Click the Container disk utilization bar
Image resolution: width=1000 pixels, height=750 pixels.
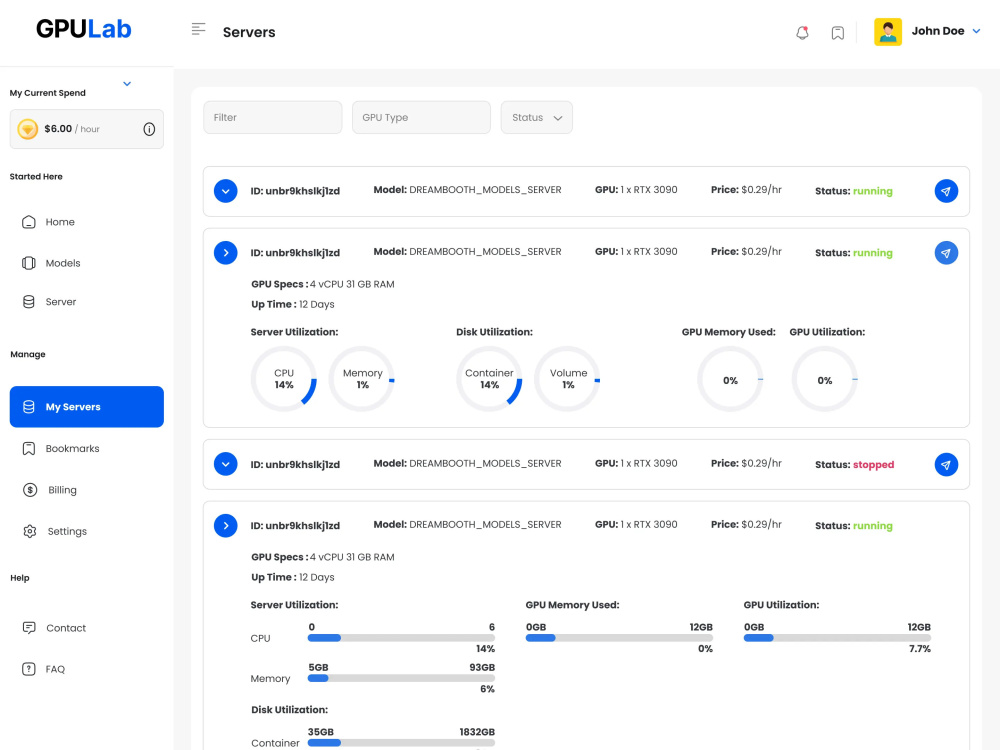401,742
